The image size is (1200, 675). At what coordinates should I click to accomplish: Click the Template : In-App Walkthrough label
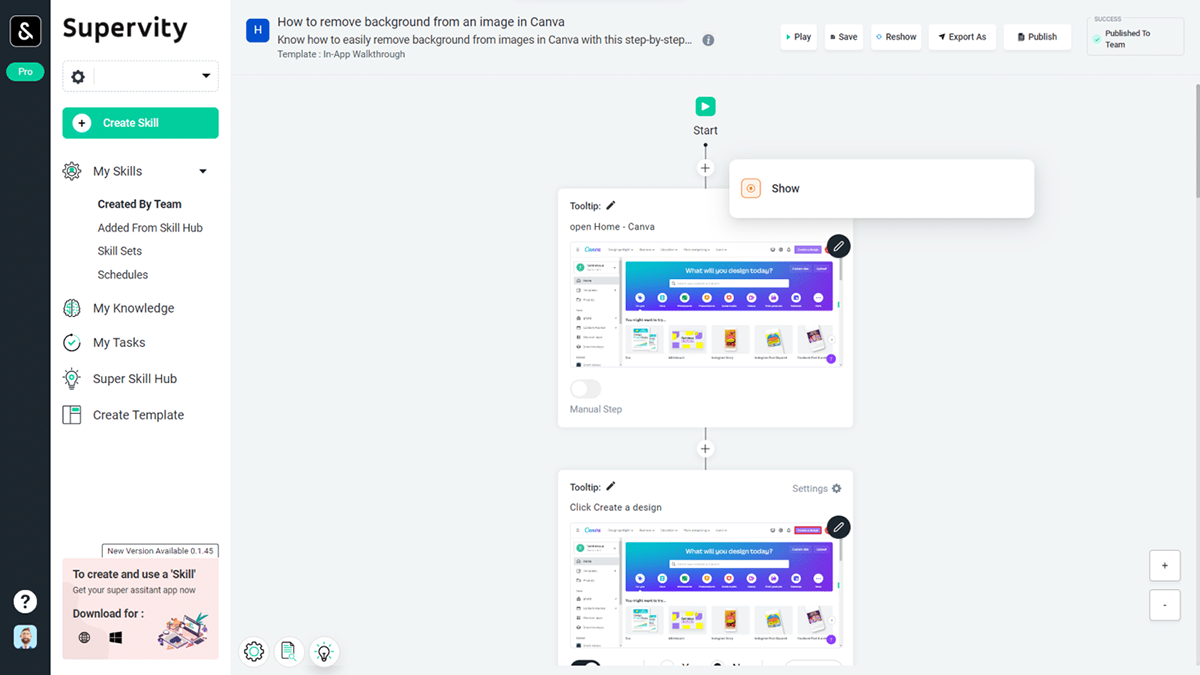click(341, 54)
